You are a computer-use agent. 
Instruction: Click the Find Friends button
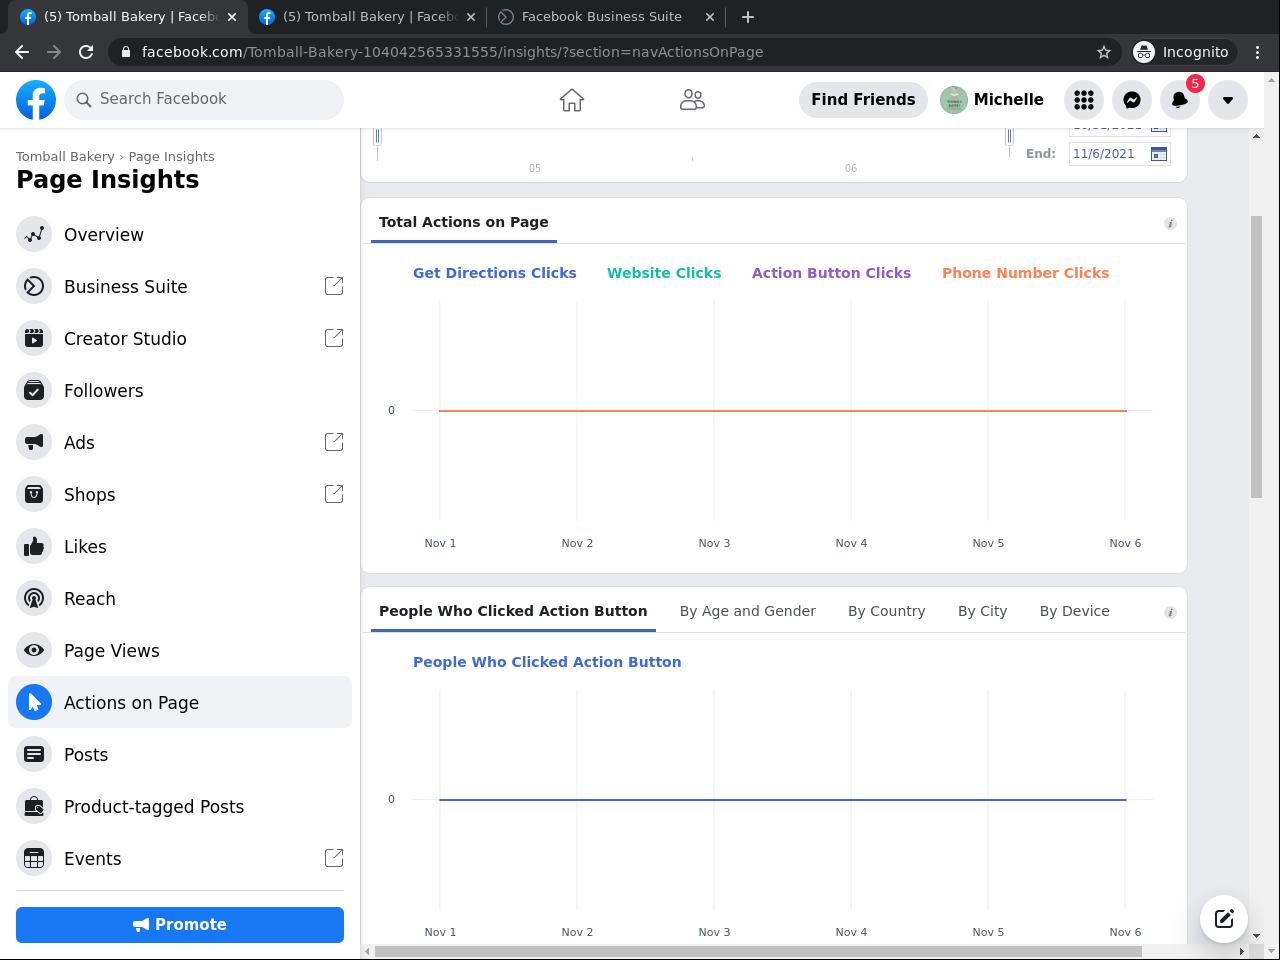click(863, 100)
